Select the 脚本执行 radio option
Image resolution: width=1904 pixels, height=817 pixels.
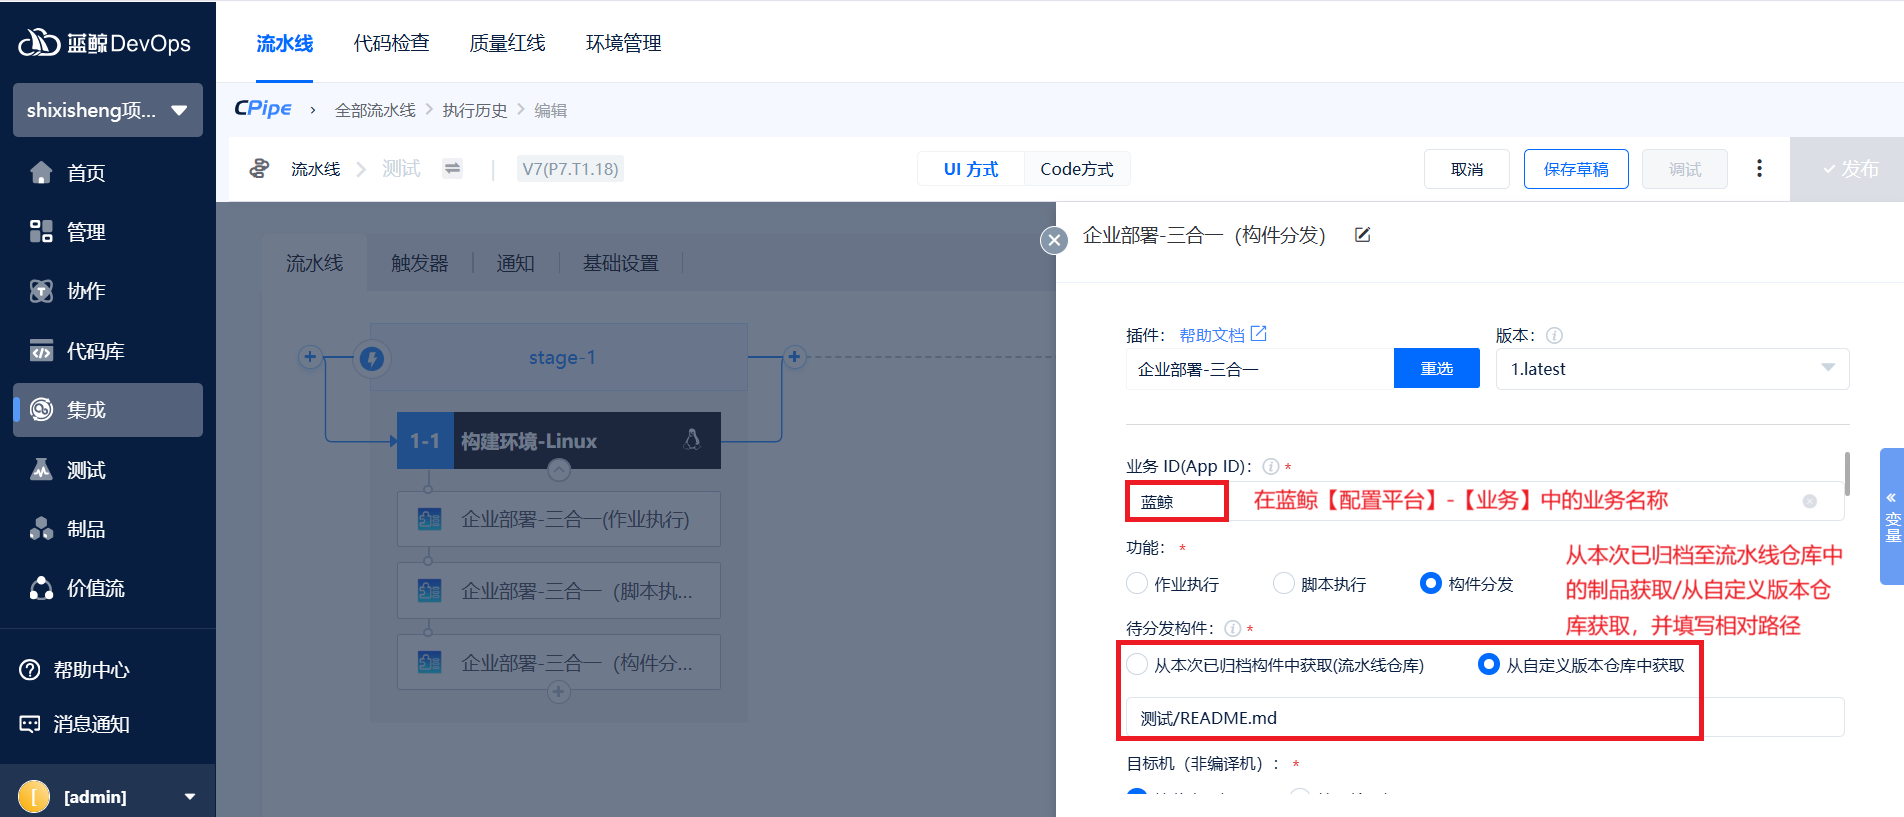coord(1284,583)
